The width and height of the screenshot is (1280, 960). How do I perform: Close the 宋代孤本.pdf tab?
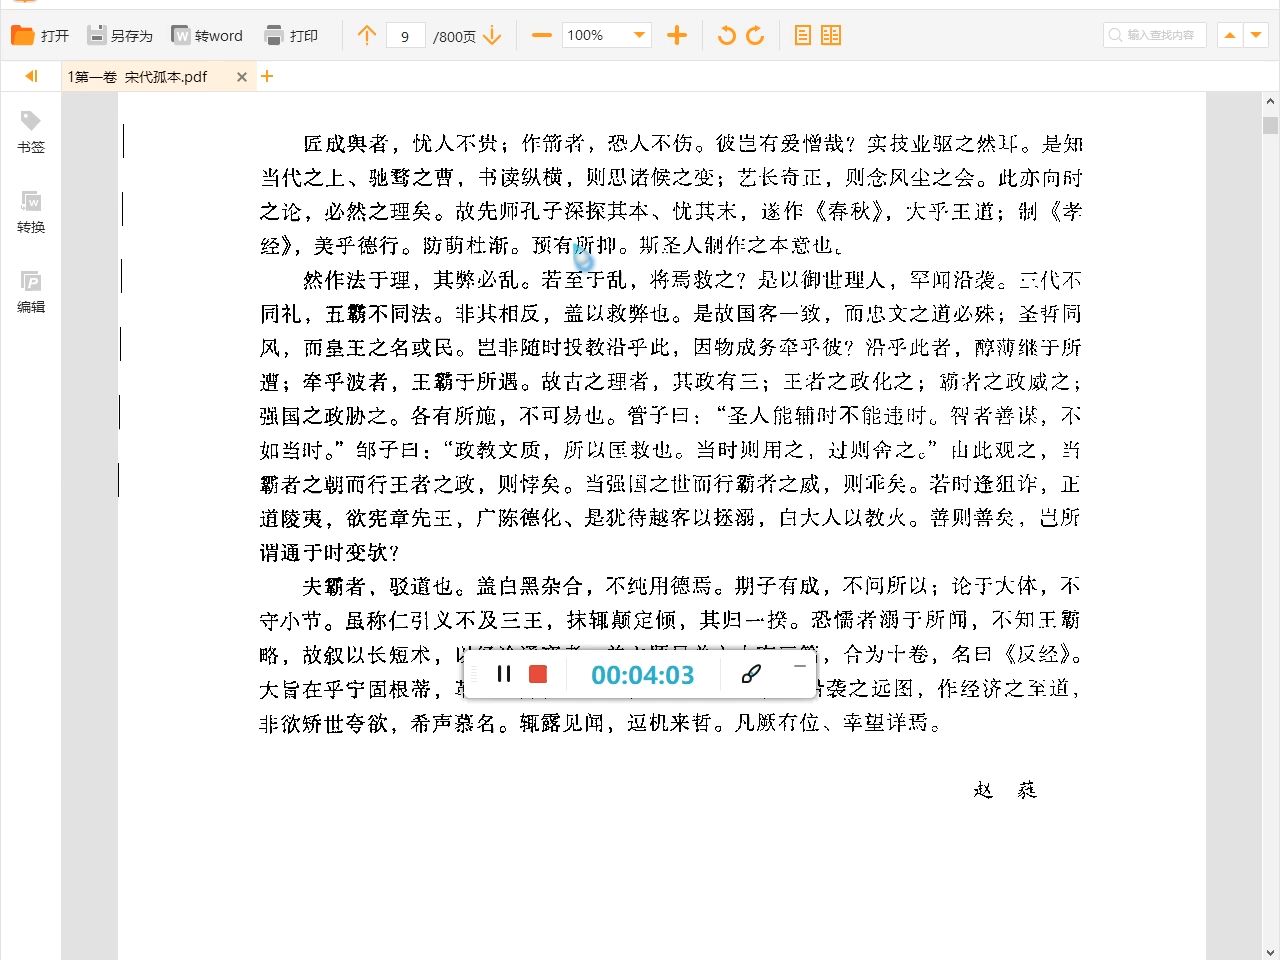coord(242,77)
